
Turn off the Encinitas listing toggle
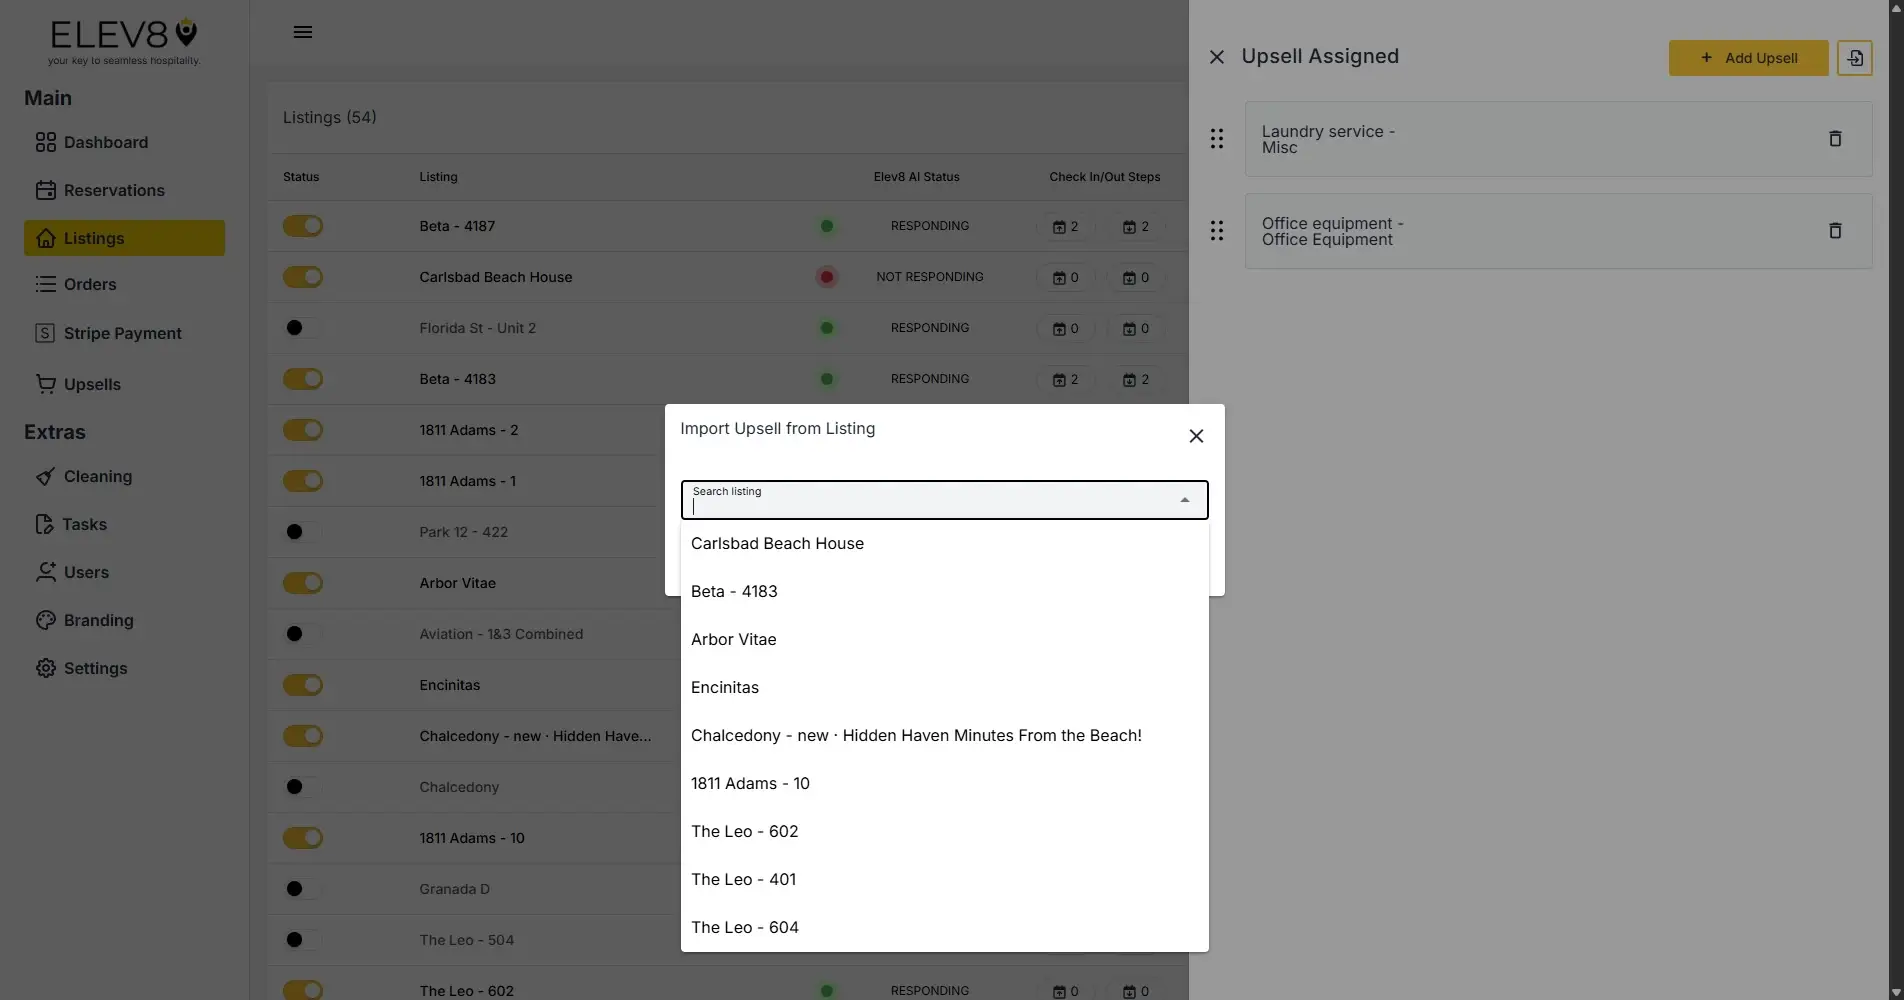(x=303, y=685)
